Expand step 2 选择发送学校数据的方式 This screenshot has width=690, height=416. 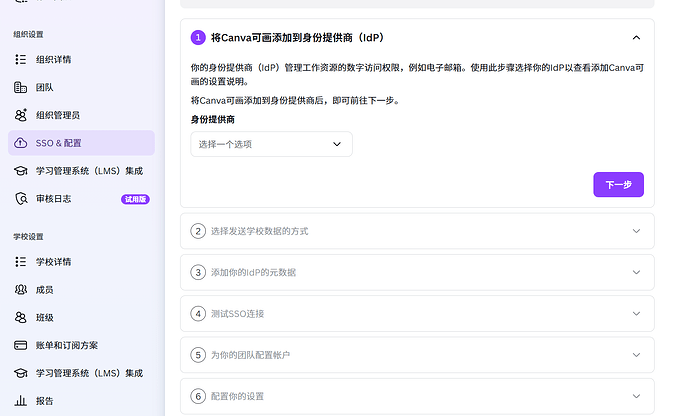pyautogui.click(x=417, y=231)
